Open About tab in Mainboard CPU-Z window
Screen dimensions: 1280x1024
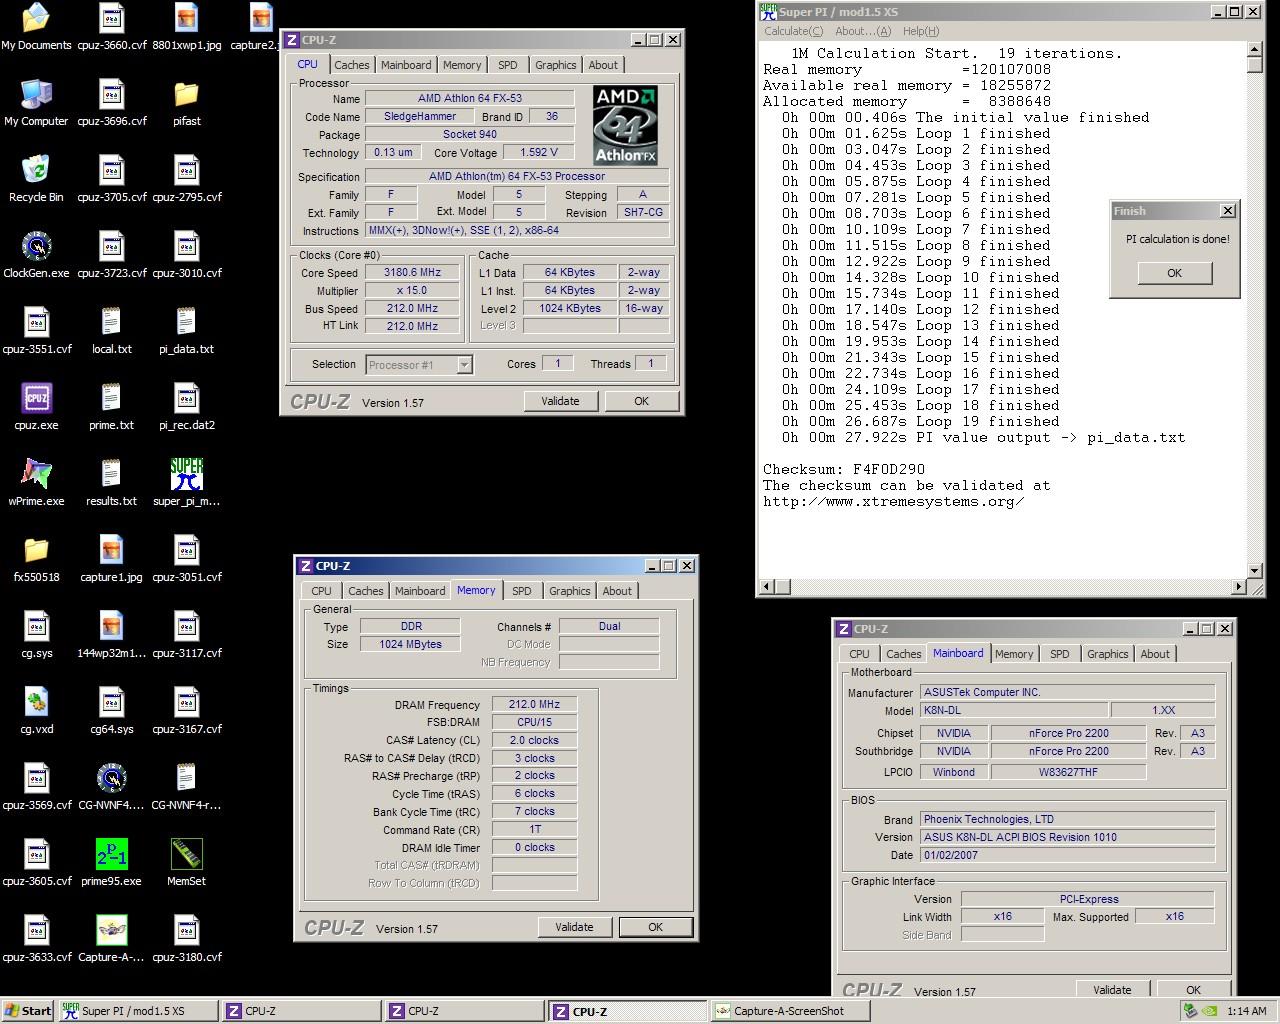1155,654
